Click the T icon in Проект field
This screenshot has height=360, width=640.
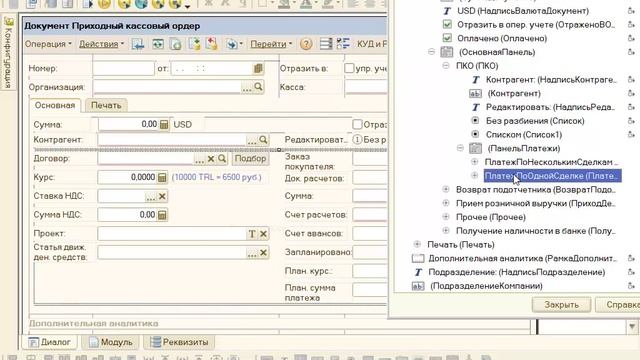pos(252,234)
